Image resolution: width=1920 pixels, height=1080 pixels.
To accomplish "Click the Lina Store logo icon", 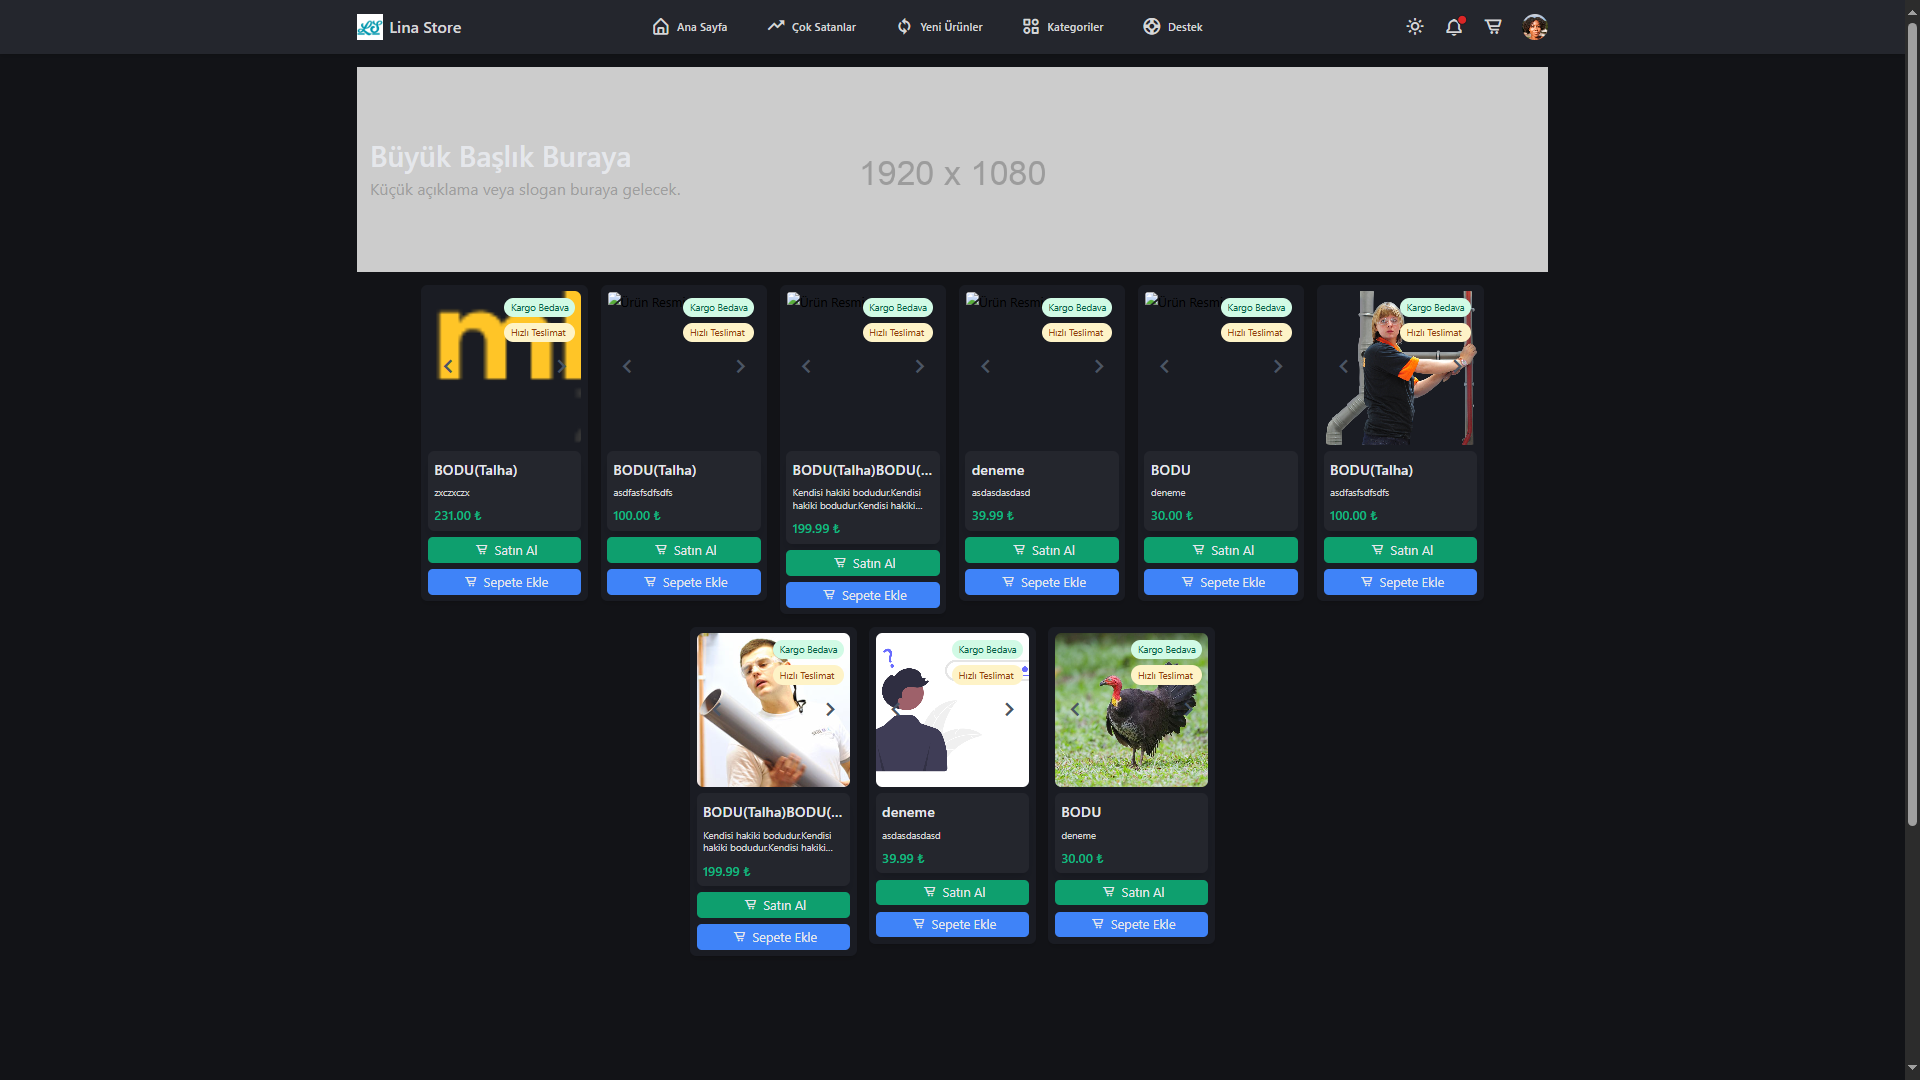I will (368, 27).
